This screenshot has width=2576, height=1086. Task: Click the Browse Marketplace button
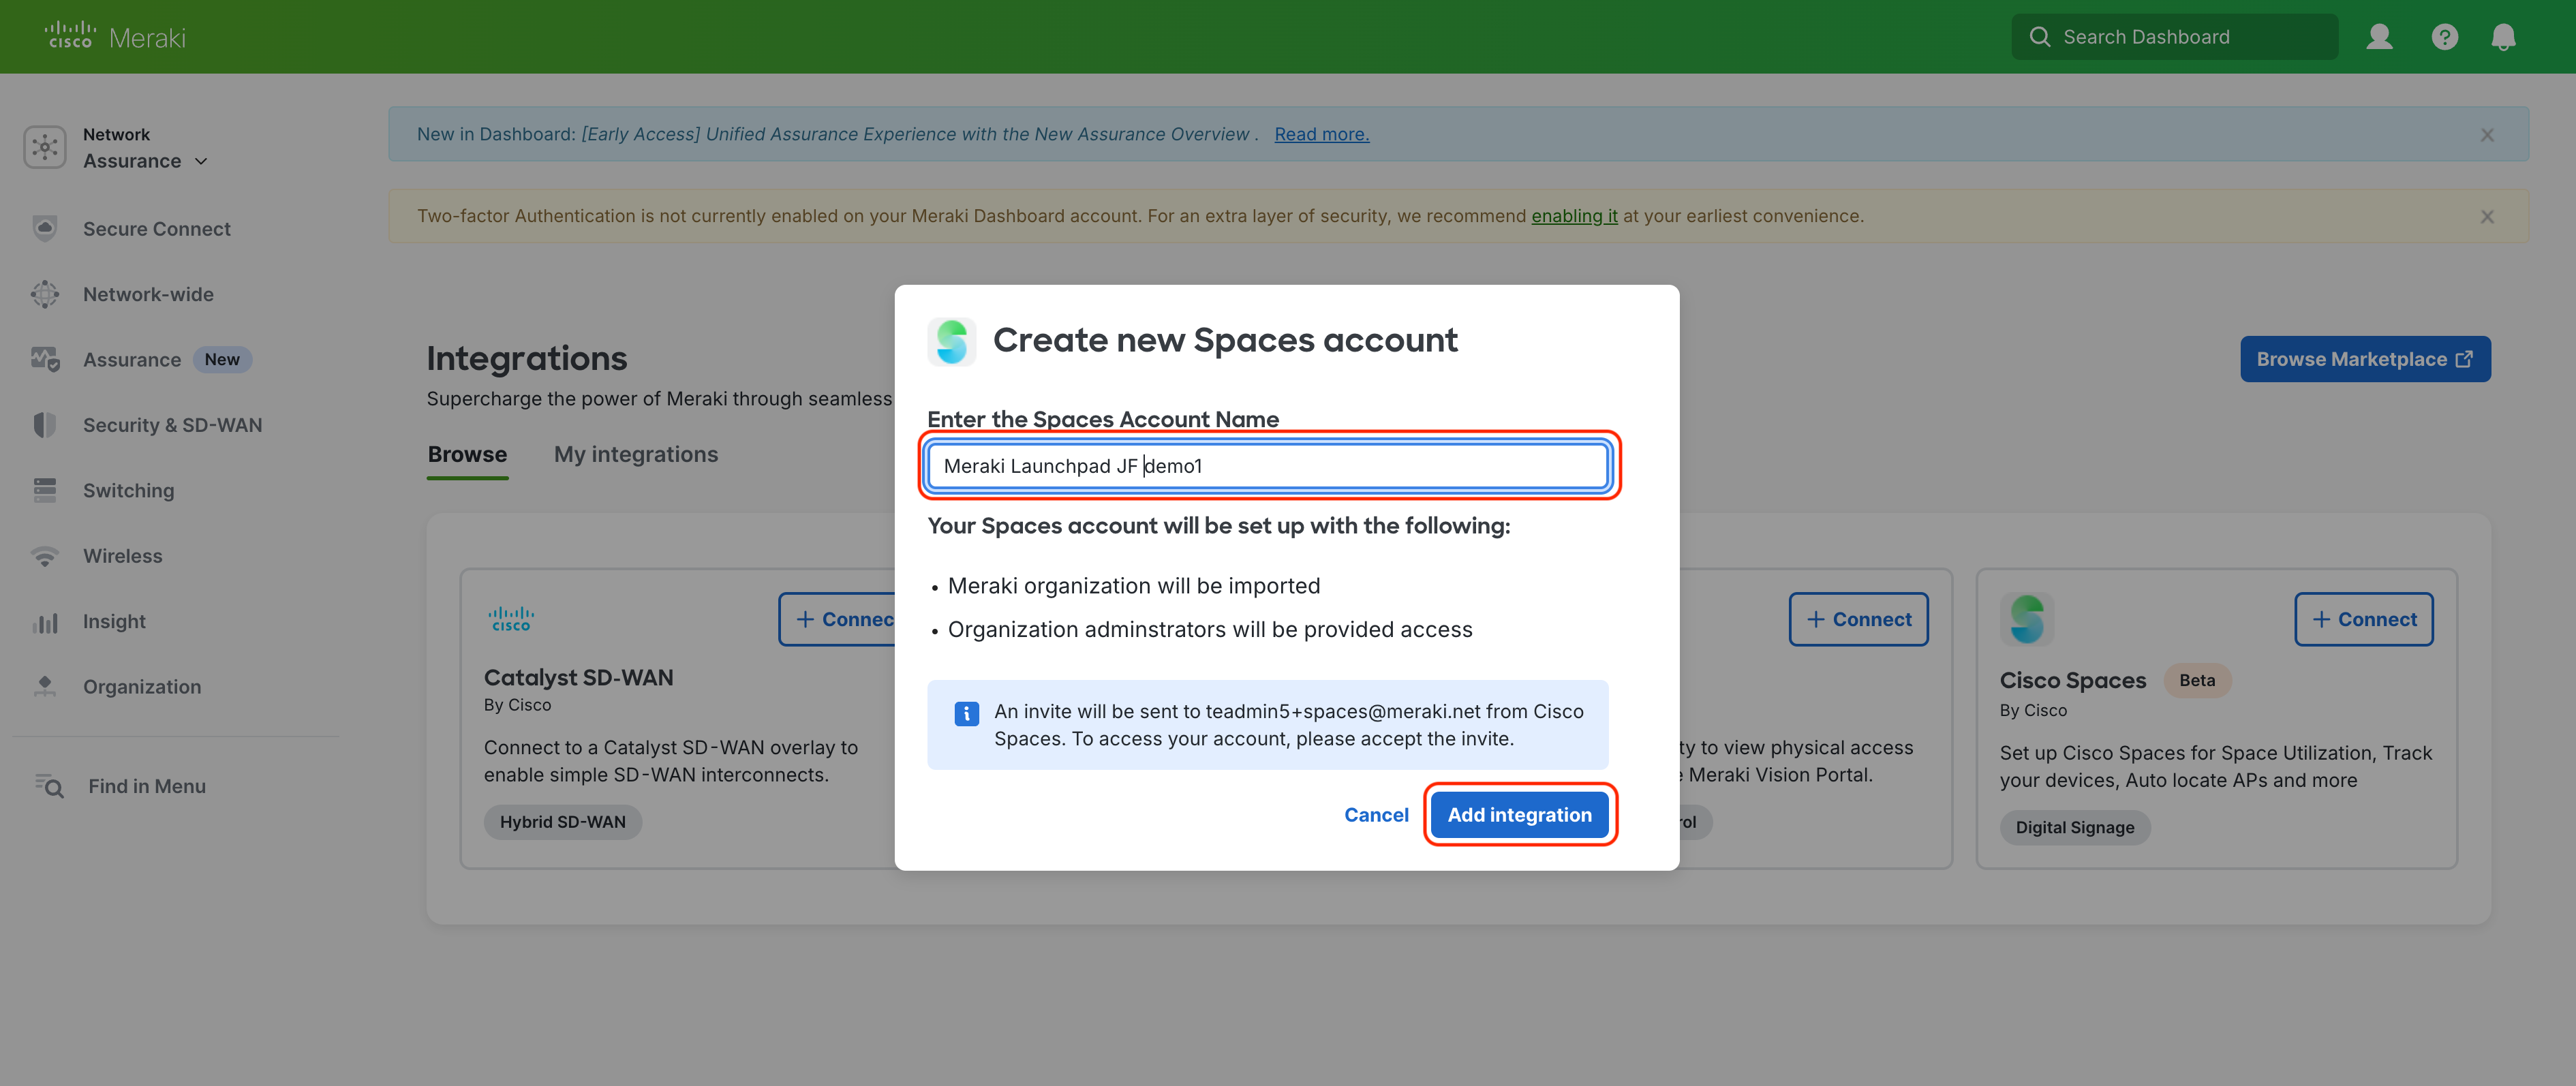point(2365,359)
